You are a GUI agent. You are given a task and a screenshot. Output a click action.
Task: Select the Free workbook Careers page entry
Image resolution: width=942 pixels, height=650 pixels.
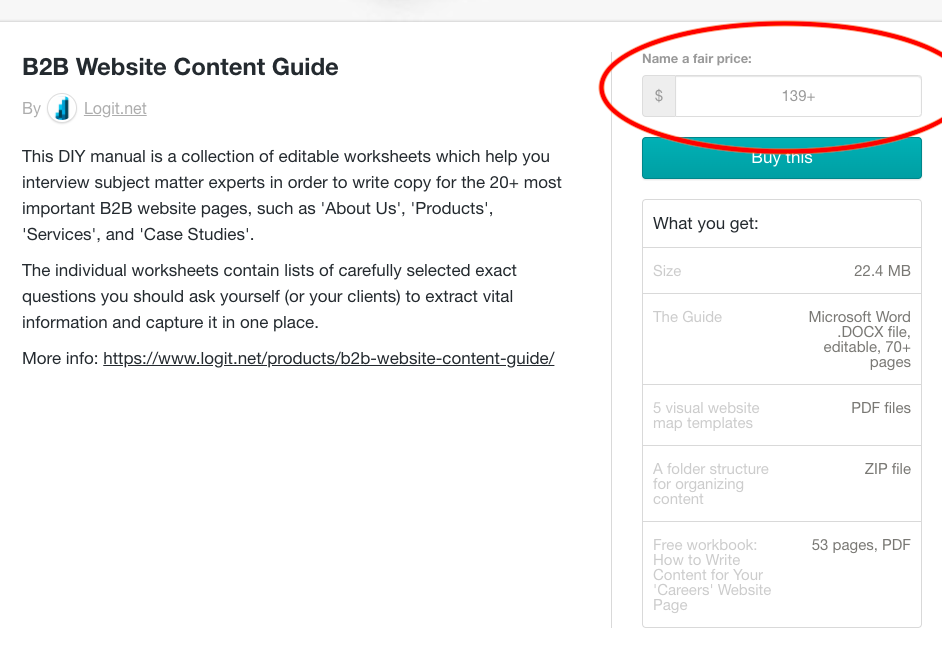pyautogui.click(x=712, y=575)
